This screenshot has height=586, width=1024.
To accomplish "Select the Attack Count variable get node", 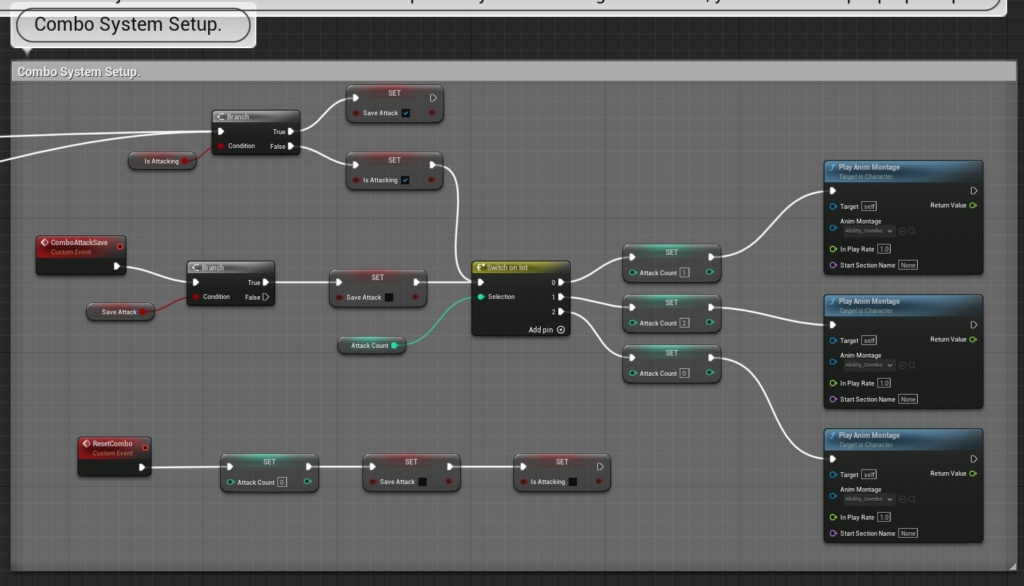I will [372, 346].
